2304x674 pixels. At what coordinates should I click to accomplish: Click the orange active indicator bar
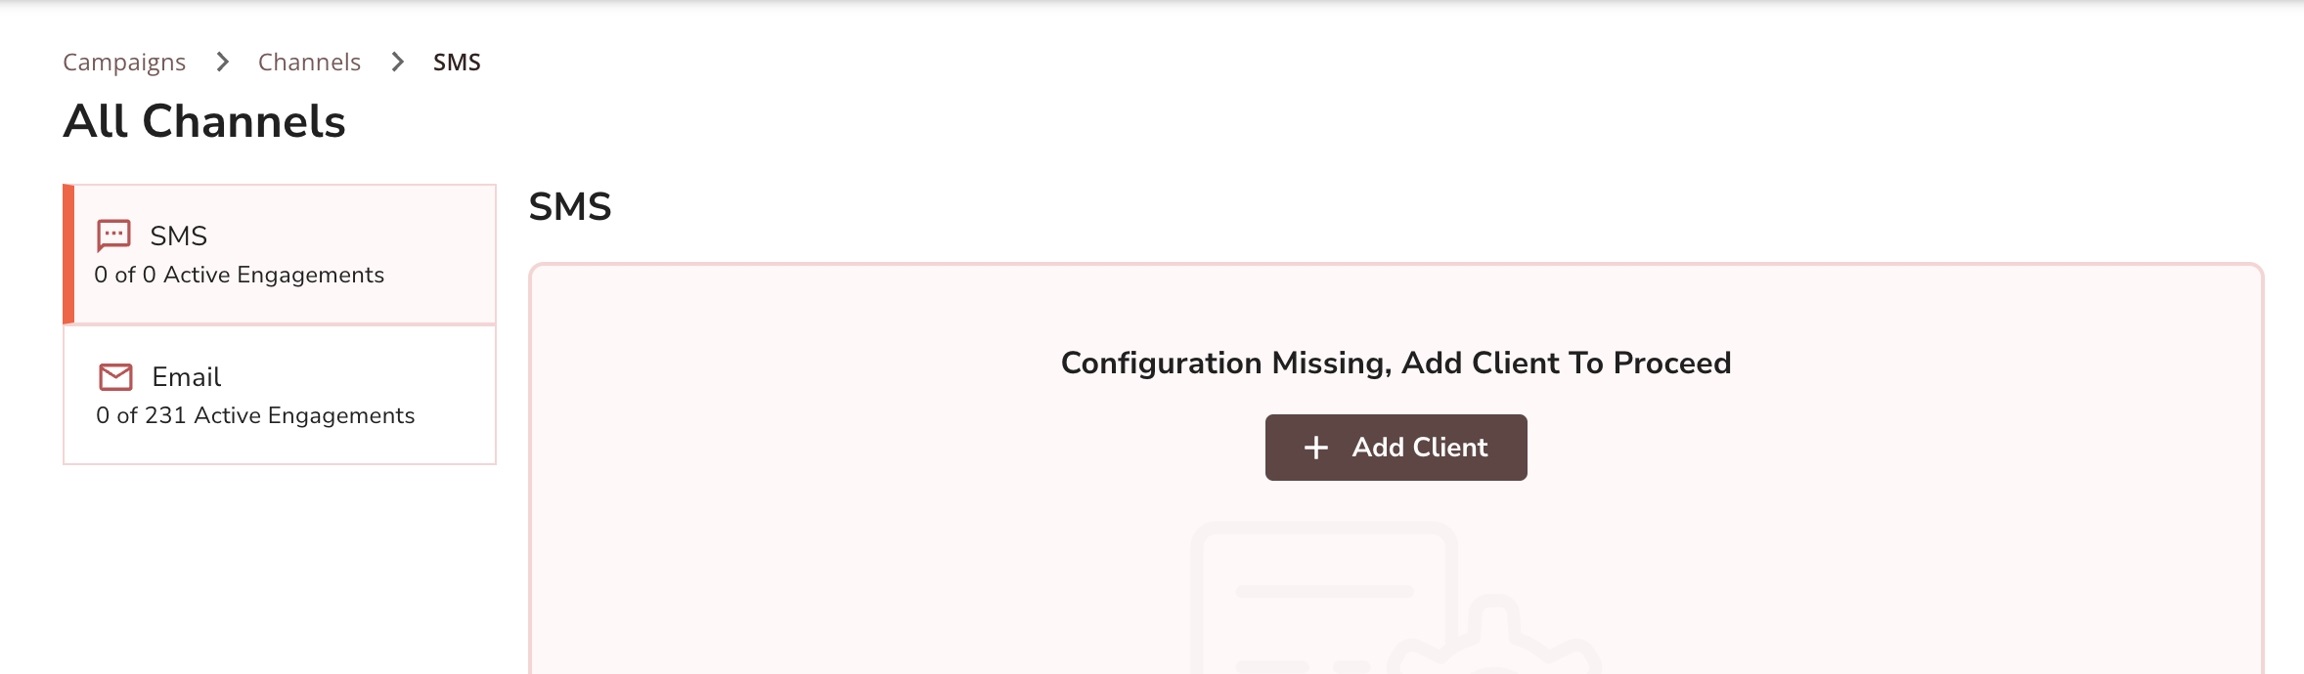click(68, 254)
